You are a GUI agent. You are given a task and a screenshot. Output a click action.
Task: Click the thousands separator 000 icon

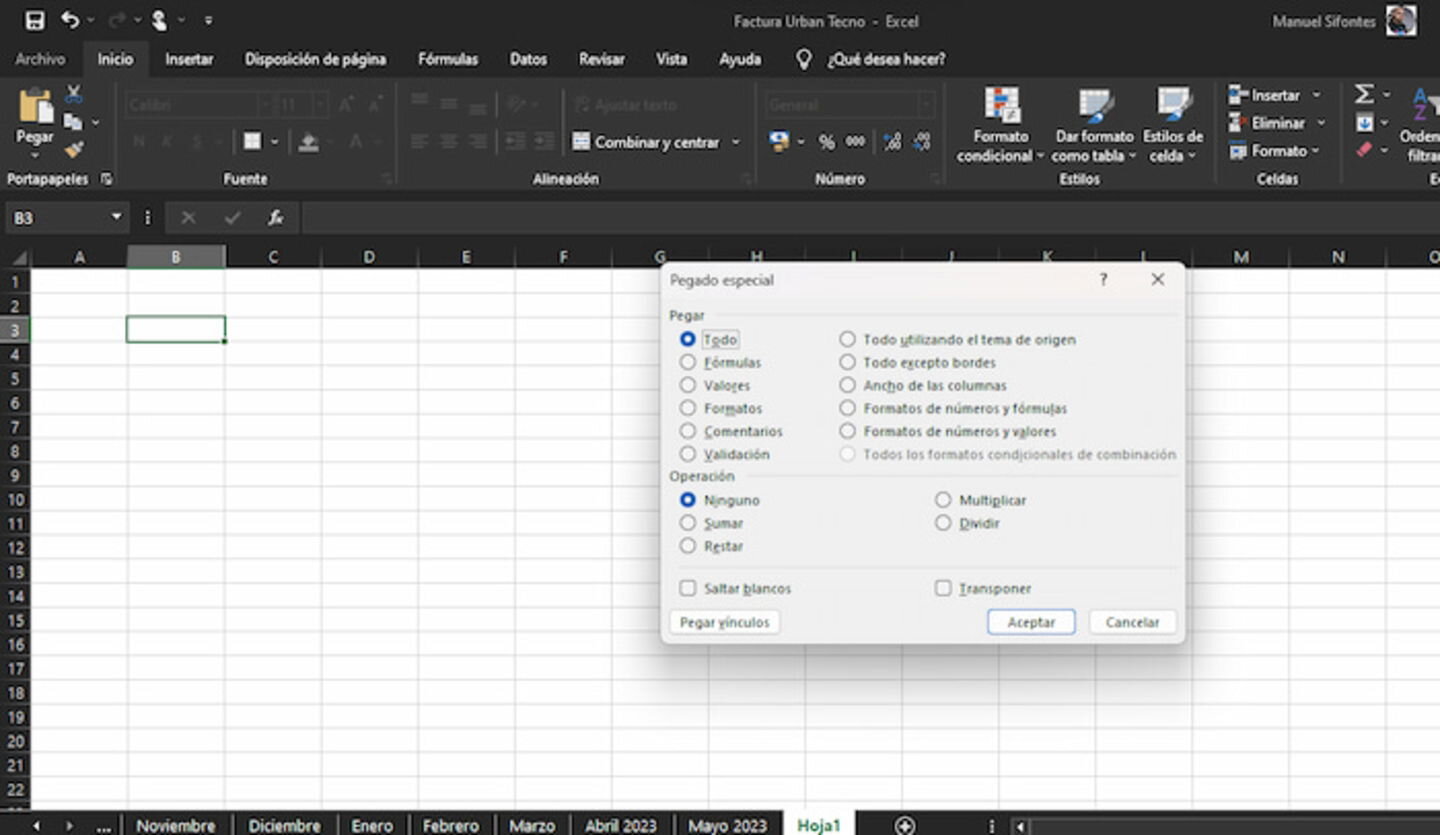855,142
